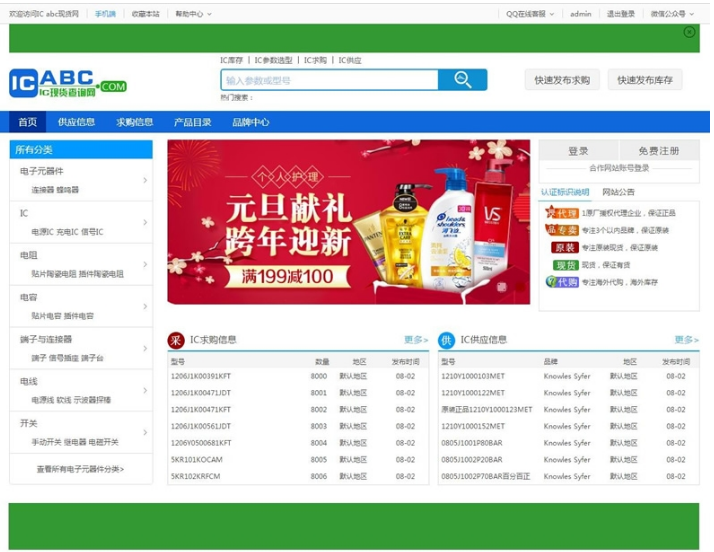
Task: Click the 代购 certification badge
Action: click(x=562, y=282)
